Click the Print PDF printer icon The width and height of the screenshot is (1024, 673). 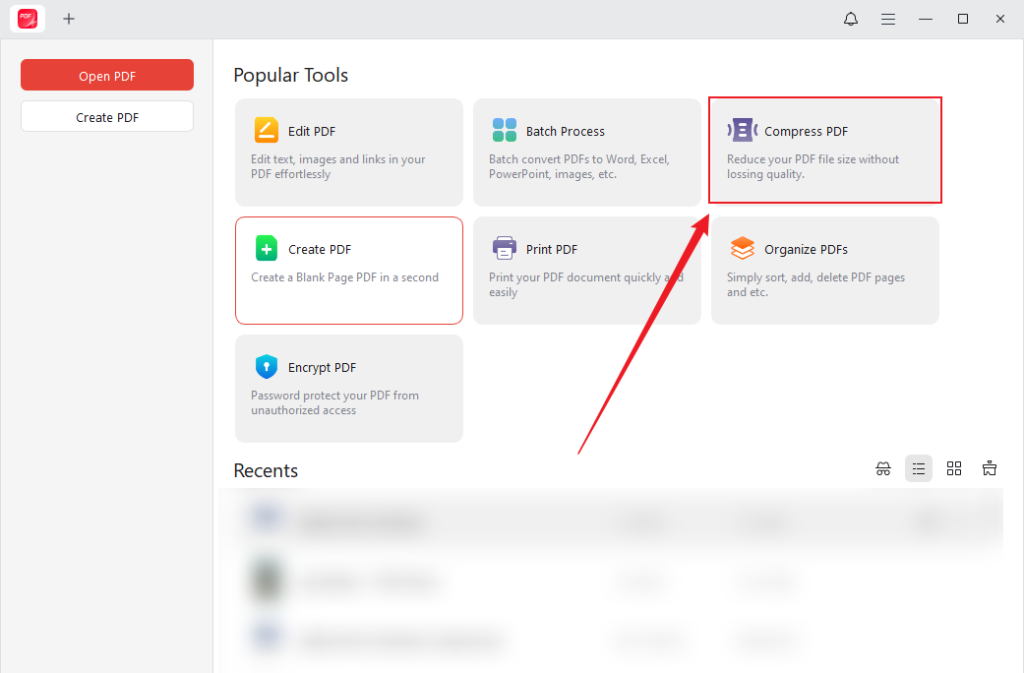tap(502, 247)
